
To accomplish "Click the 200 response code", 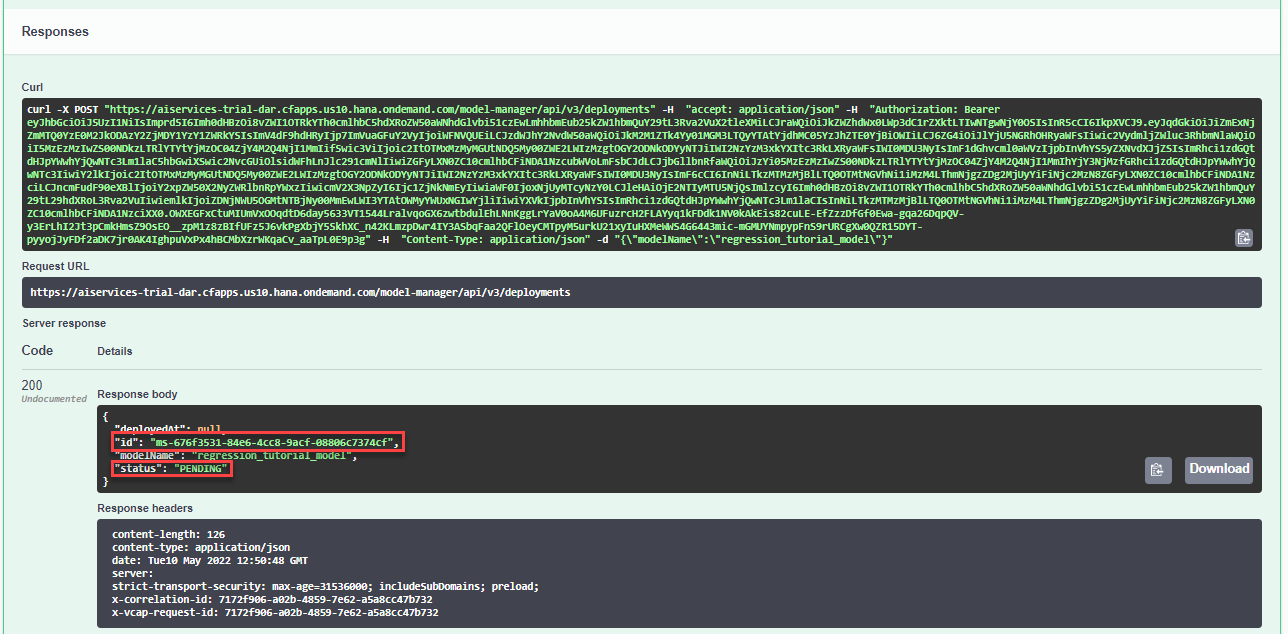I will click(x=32, y=386).
